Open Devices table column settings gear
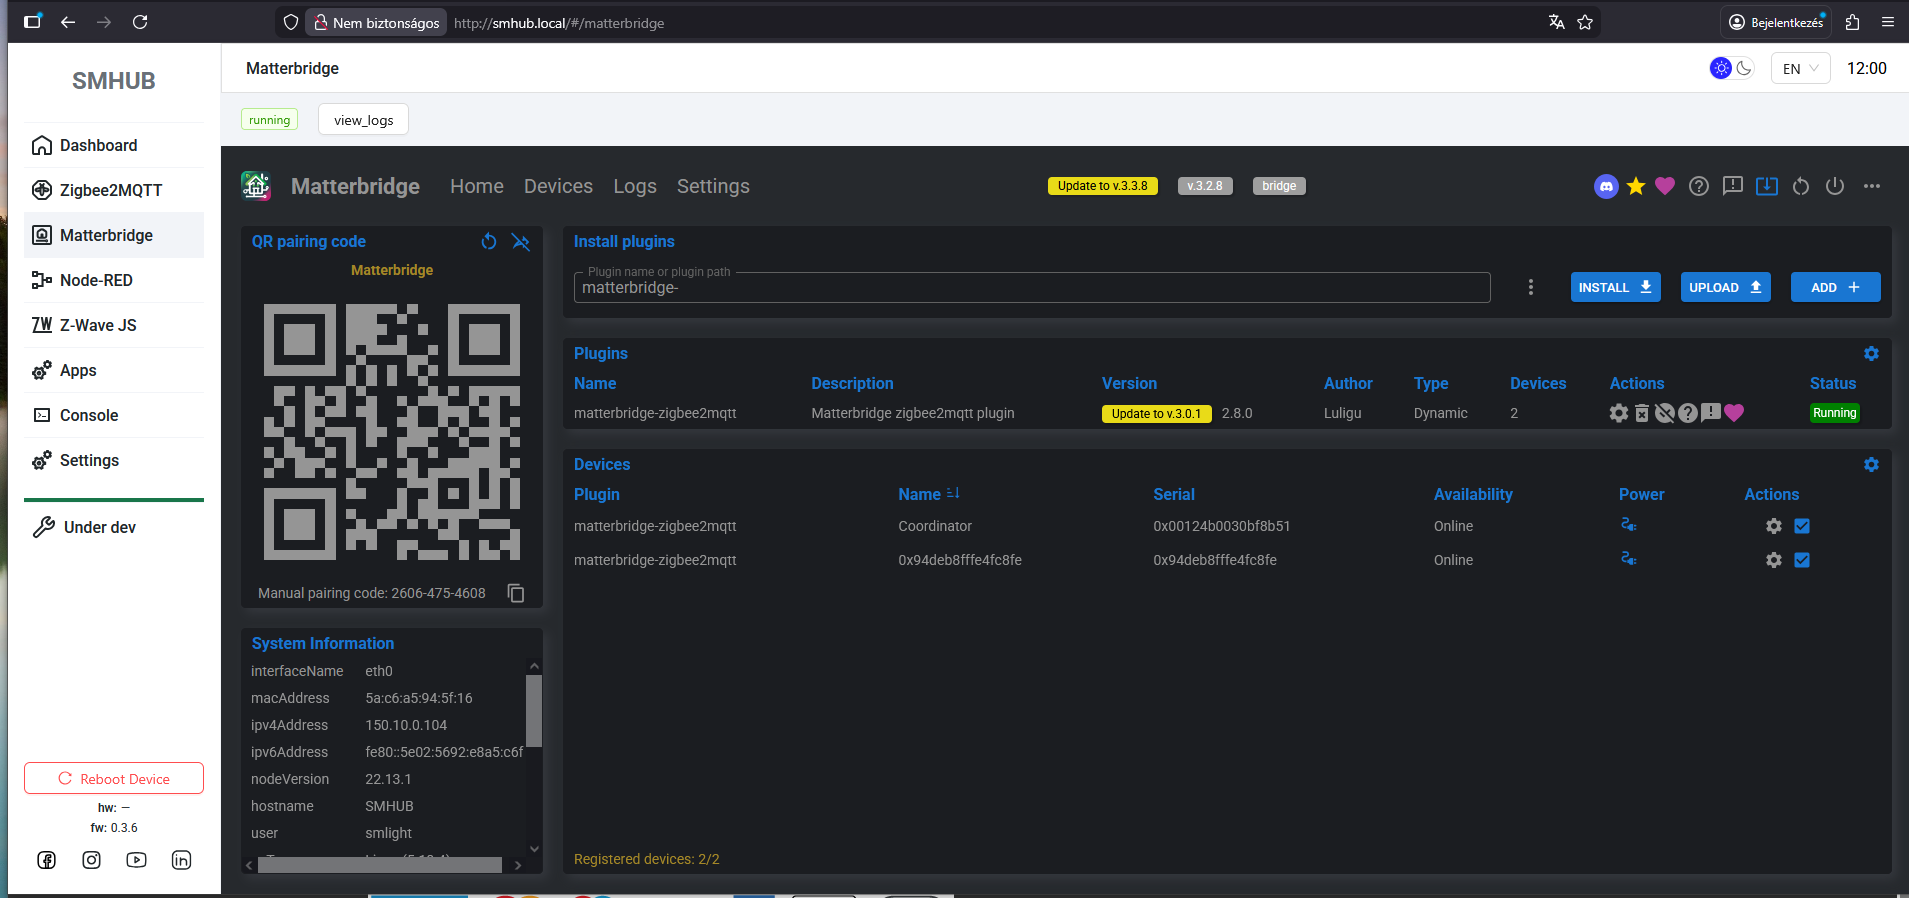Screen dimensions: 1909x898 (1871, 465)
